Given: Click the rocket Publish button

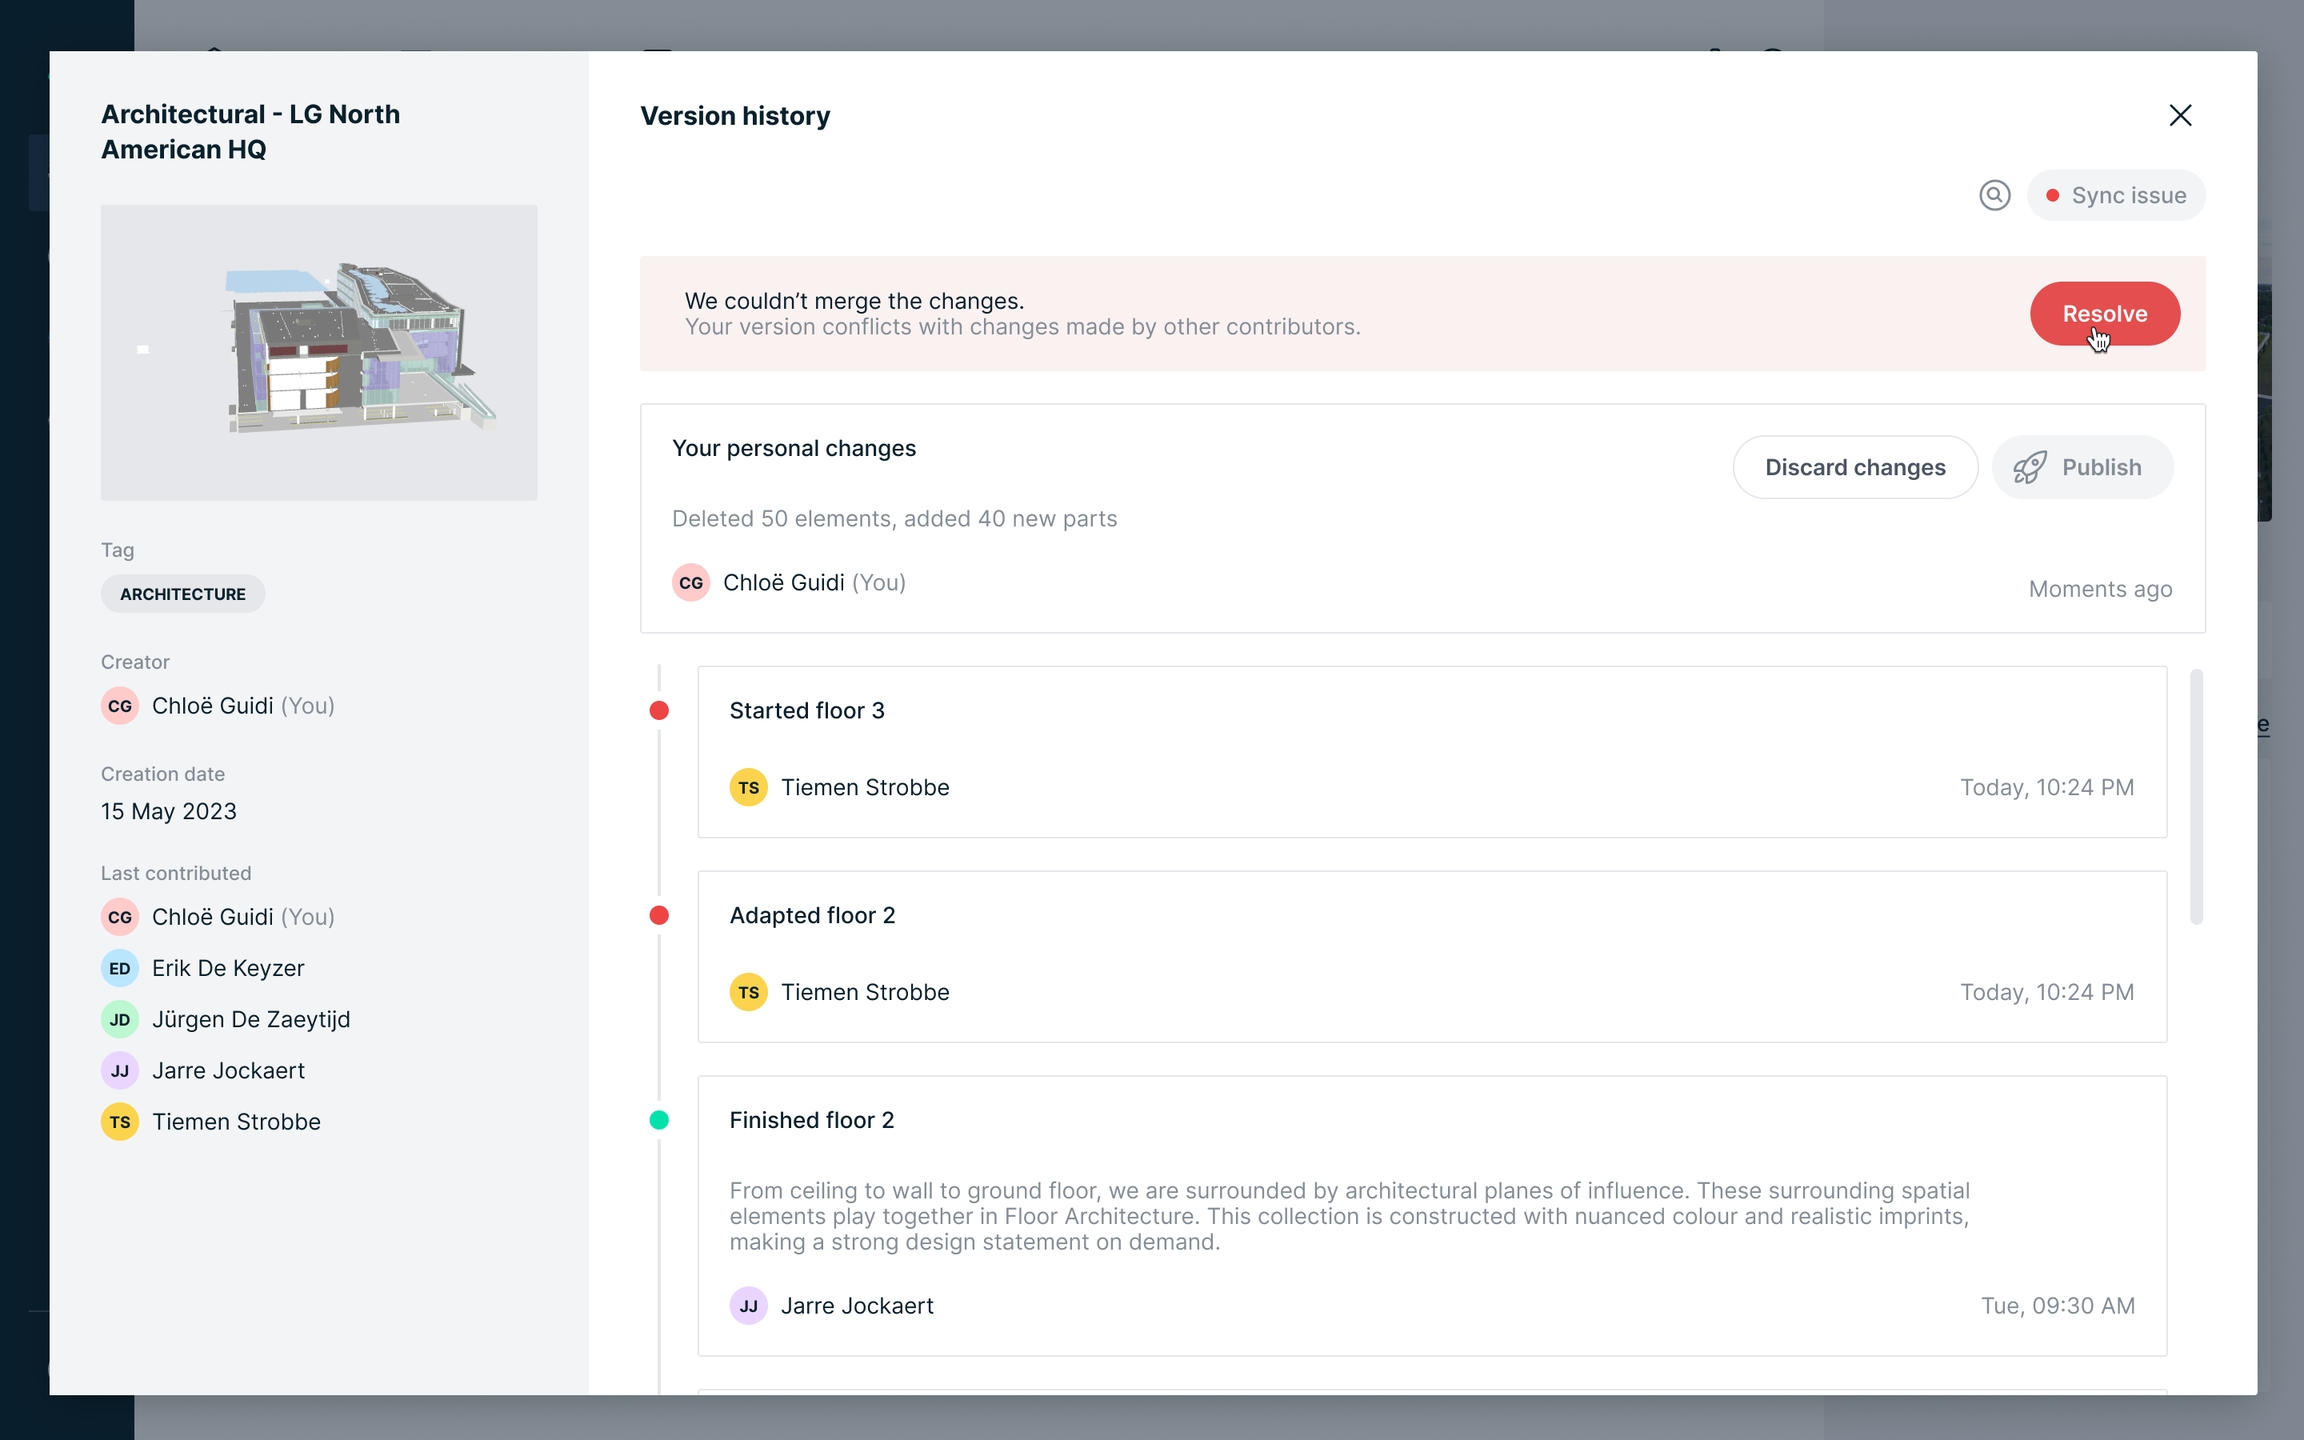Looking at the screenshot, I should (2082, 467).
